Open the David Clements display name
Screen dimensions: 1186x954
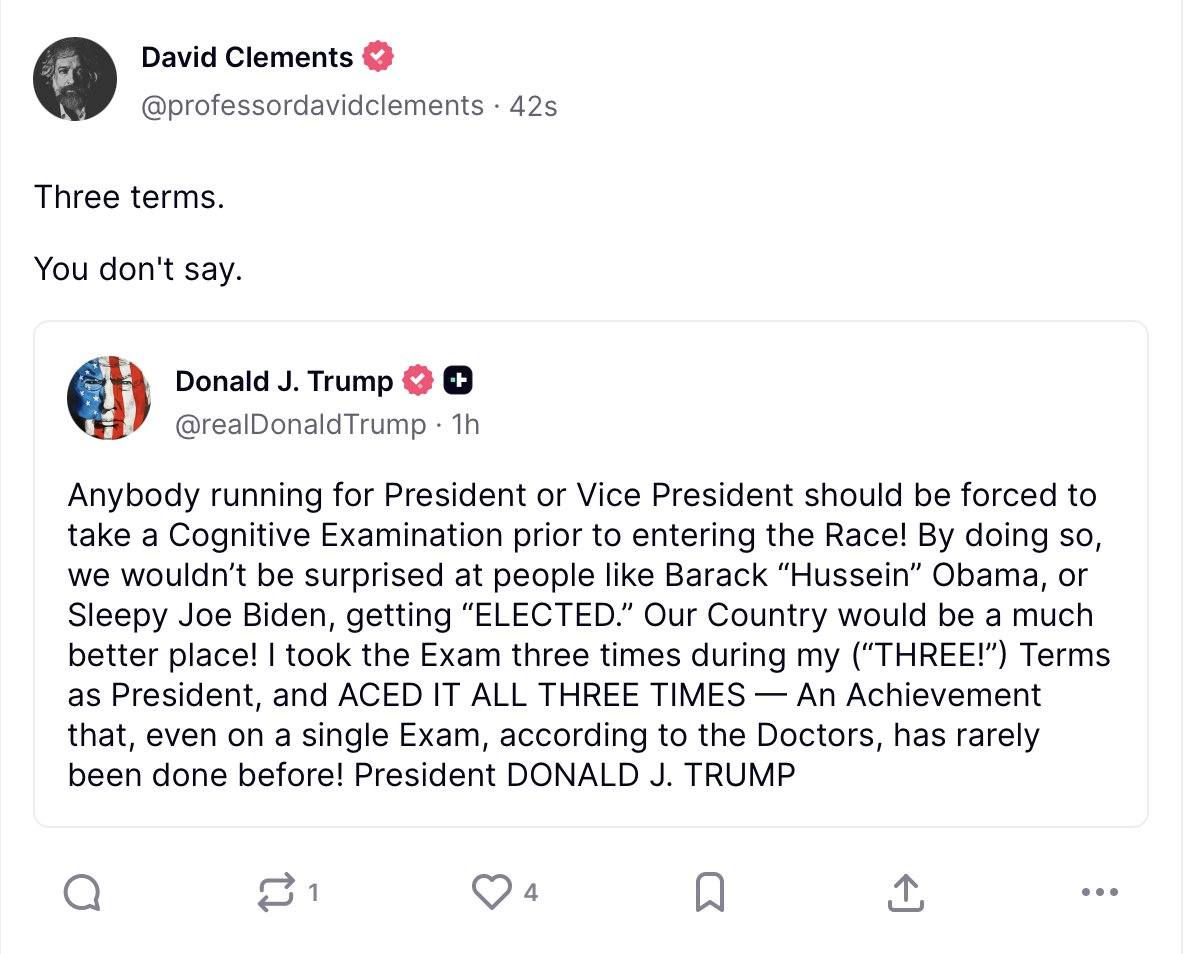click(247, 57)
